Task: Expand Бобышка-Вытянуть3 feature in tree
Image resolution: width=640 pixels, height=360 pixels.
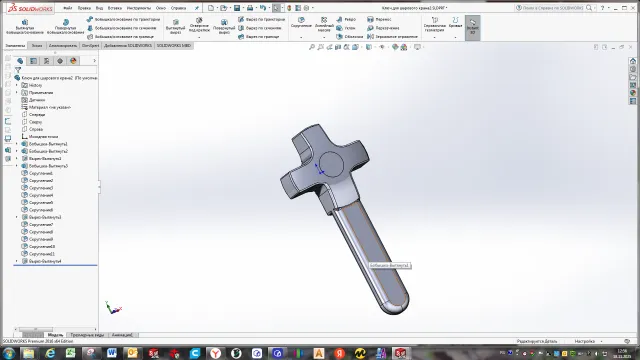Action: (x=17, y=166)
